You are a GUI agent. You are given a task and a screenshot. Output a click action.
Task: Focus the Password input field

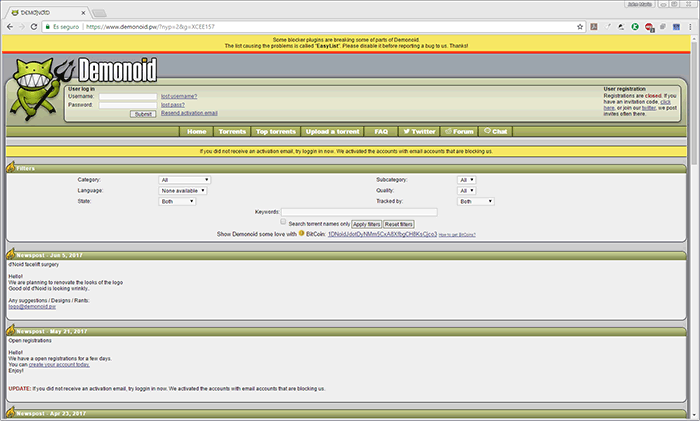click(x=128, y=105)
